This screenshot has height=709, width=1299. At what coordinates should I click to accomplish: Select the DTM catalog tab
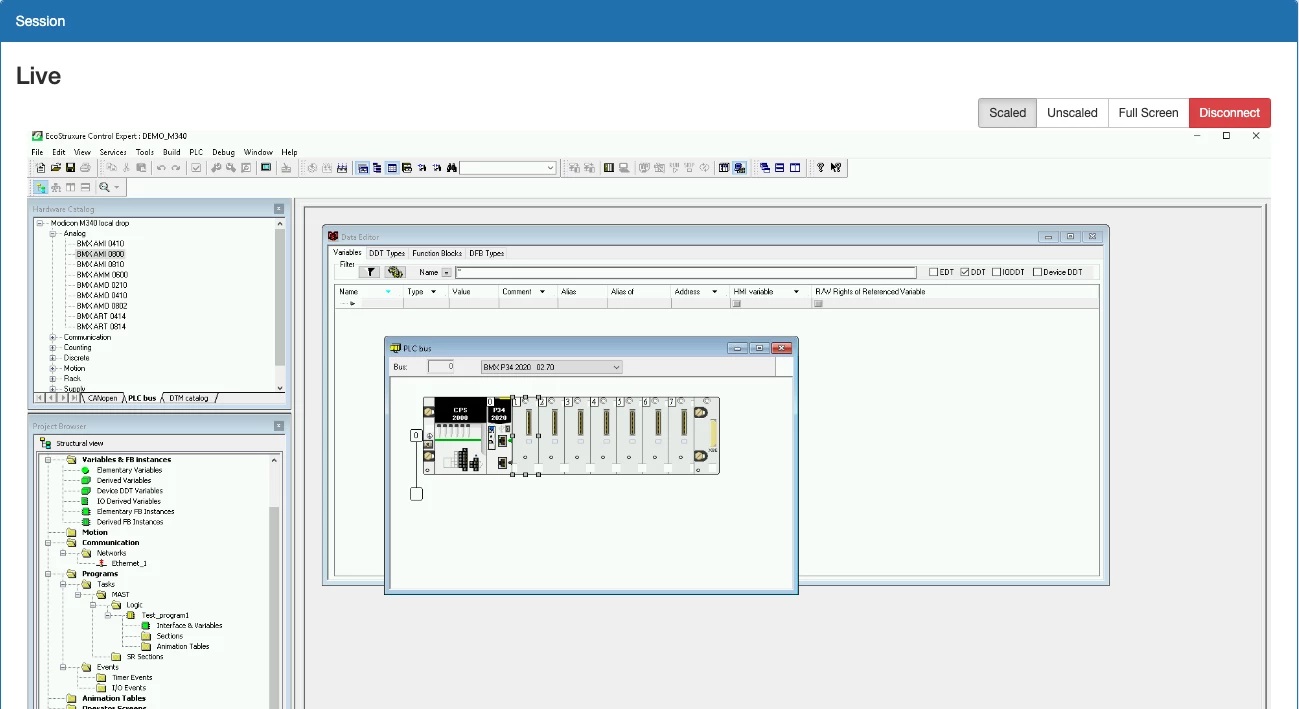[x=188, y=398]
